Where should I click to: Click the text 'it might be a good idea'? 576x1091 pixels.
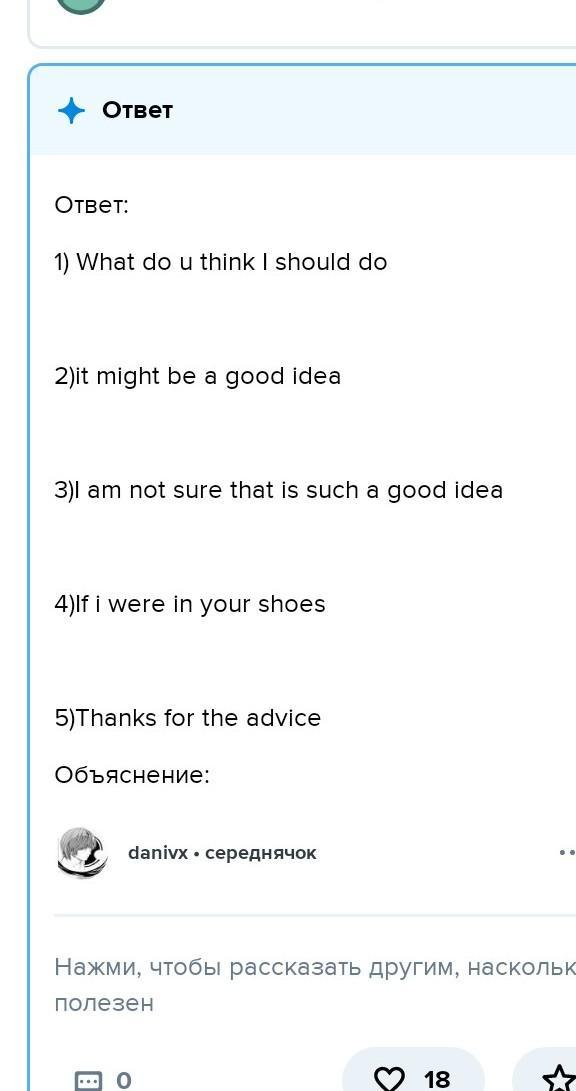click(x=198, y=376)
